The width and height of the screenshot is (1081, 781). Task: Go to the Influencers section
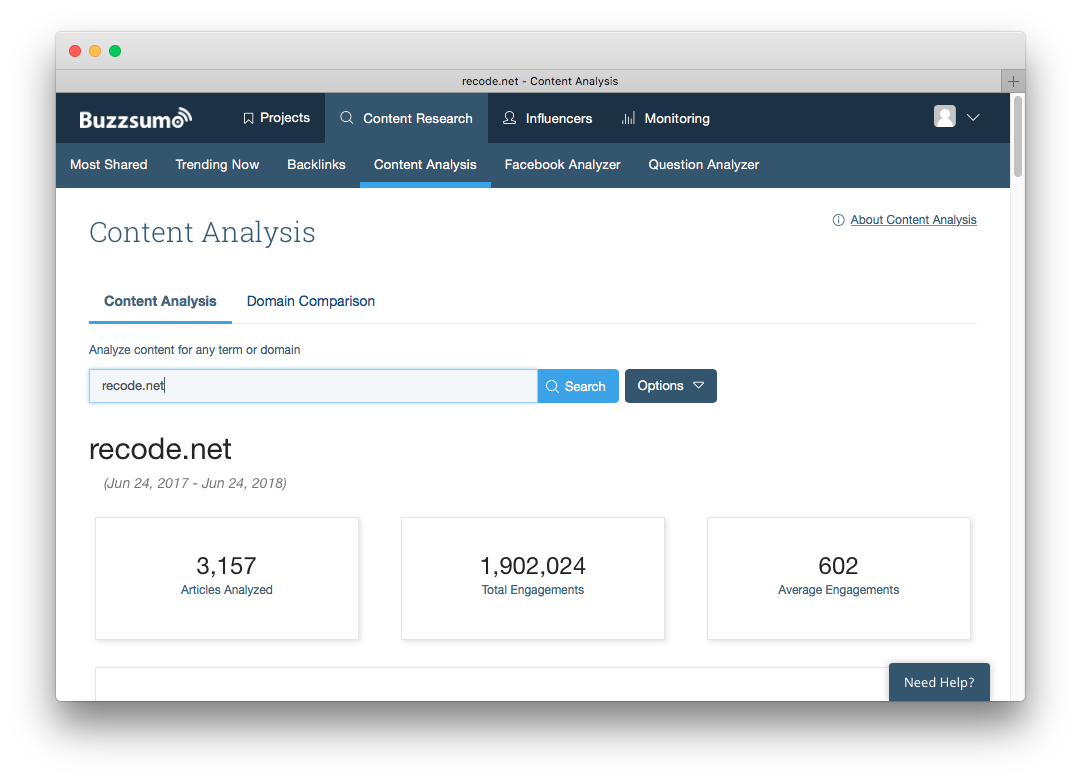547,118
